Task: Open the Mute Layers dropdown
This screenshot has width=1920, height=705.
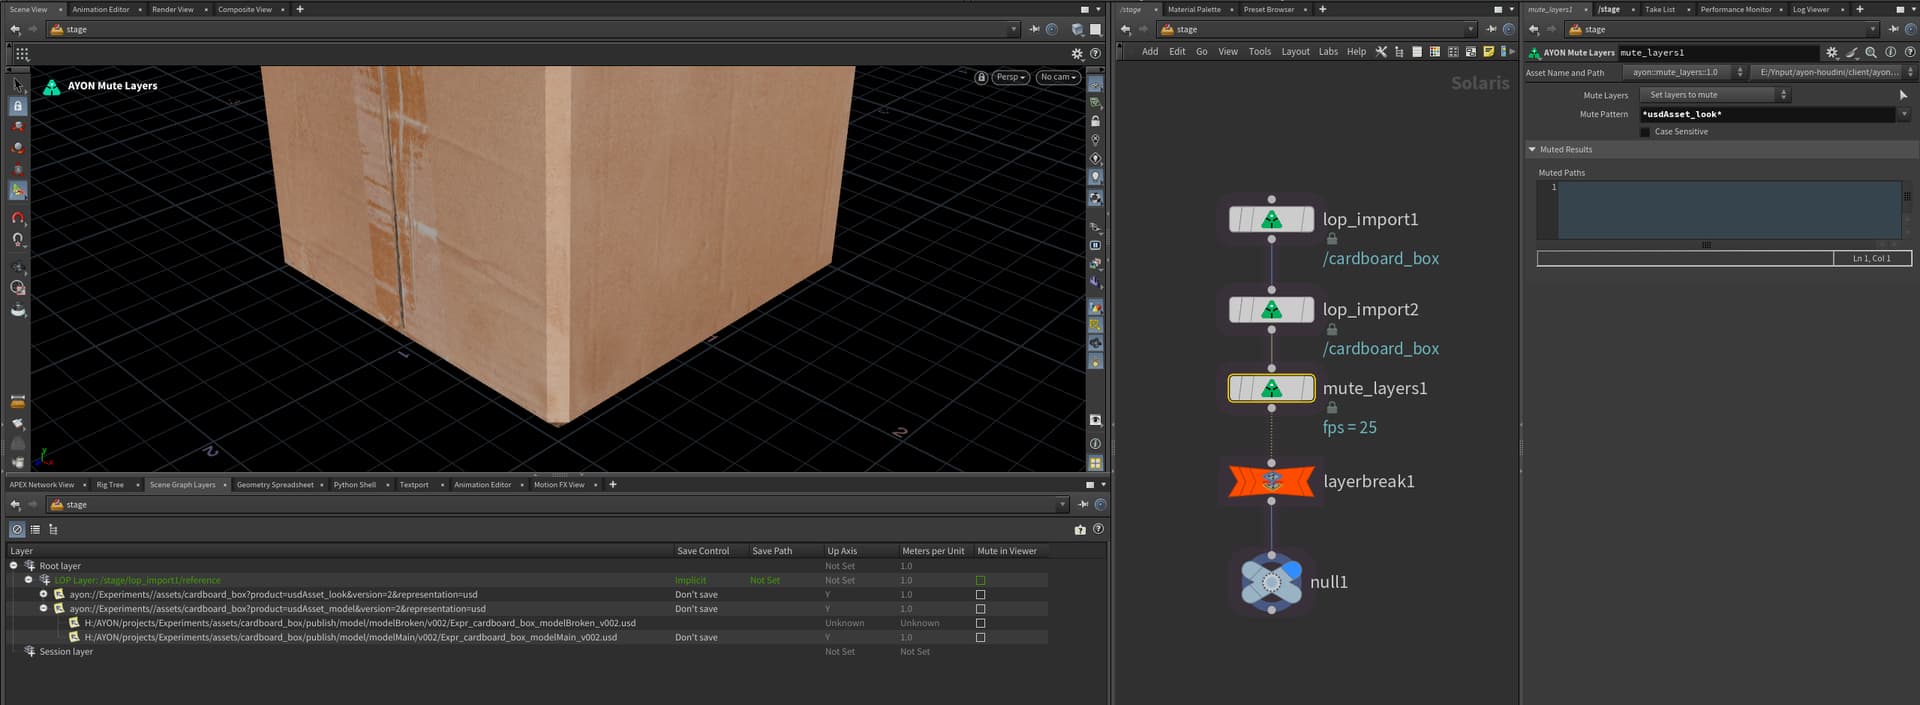Action: 1713,95
